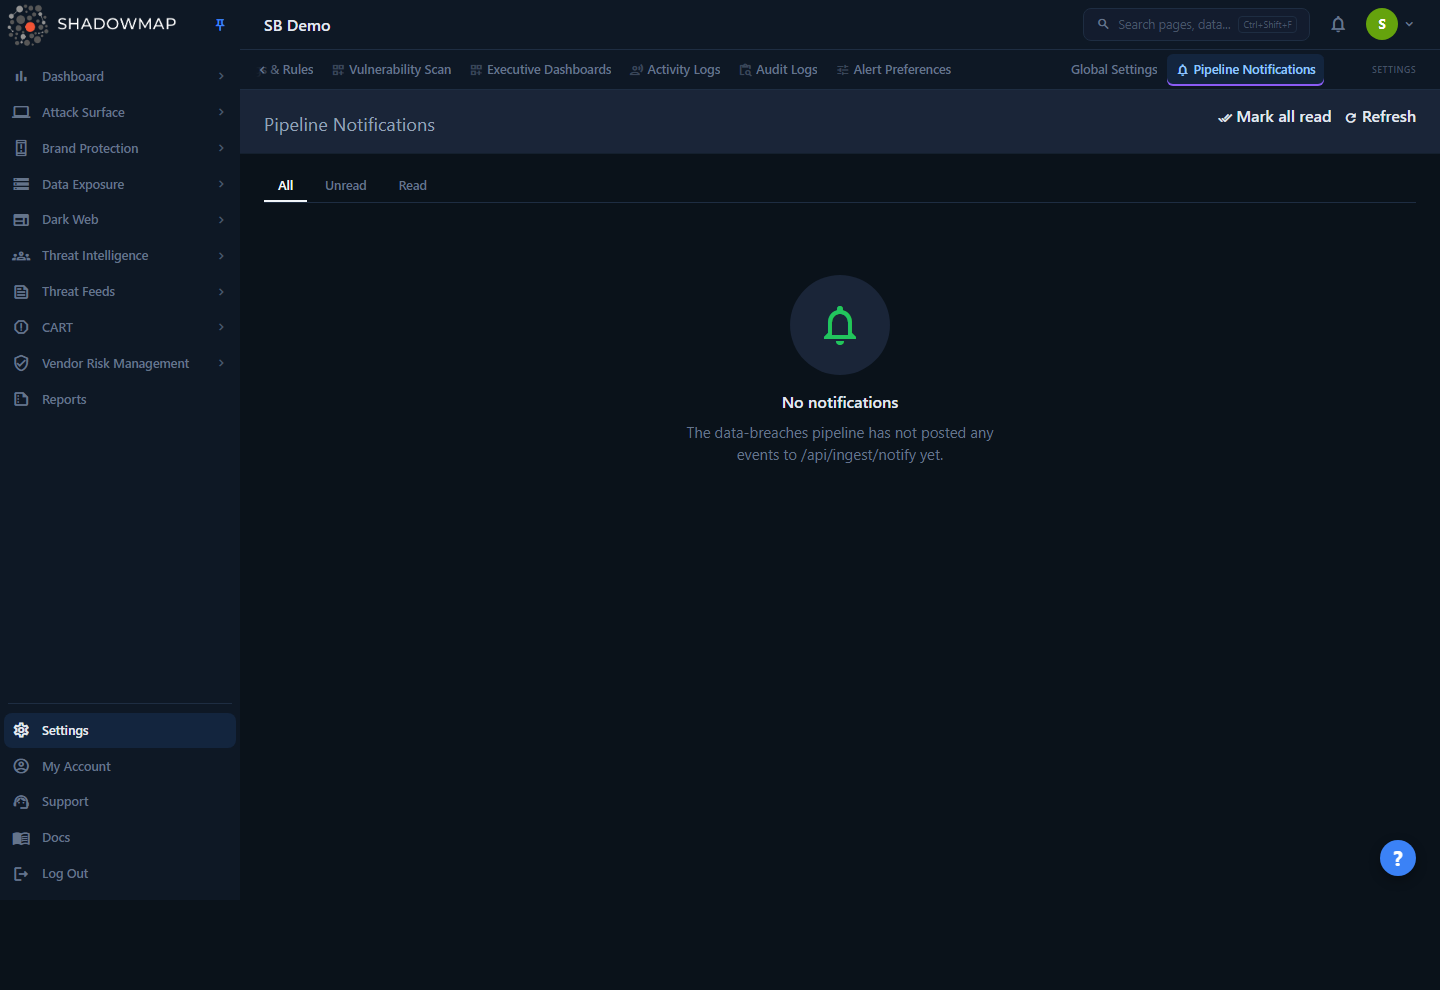This screenshot has width=1440, height=990.
Task: Open the user account dropdown arrow
Action: [1409, 24]
